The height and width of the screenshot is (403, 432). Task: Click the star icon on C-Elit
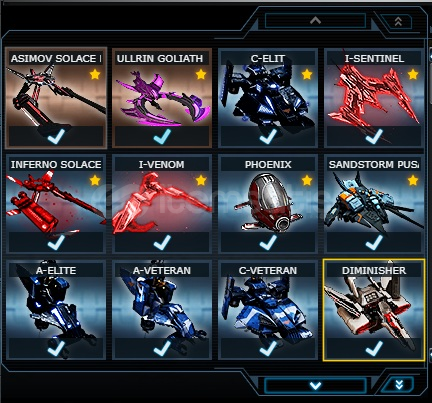point(307,74)
